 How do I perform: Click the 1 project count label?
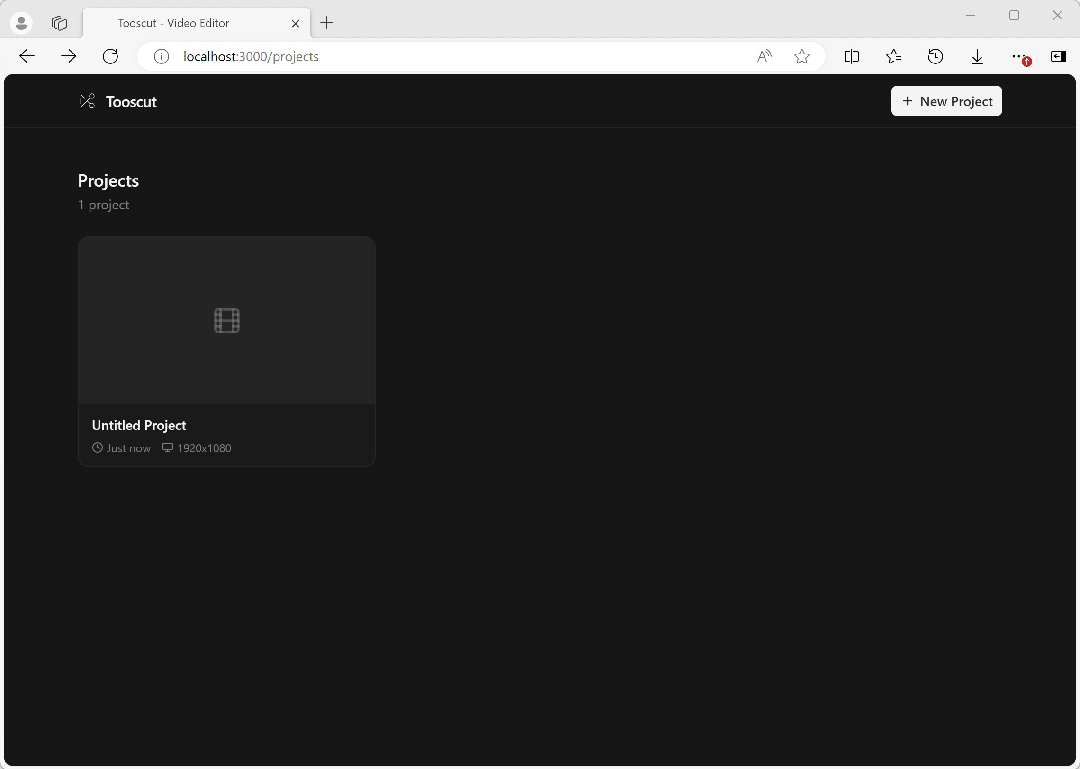[x=103, y=205]
